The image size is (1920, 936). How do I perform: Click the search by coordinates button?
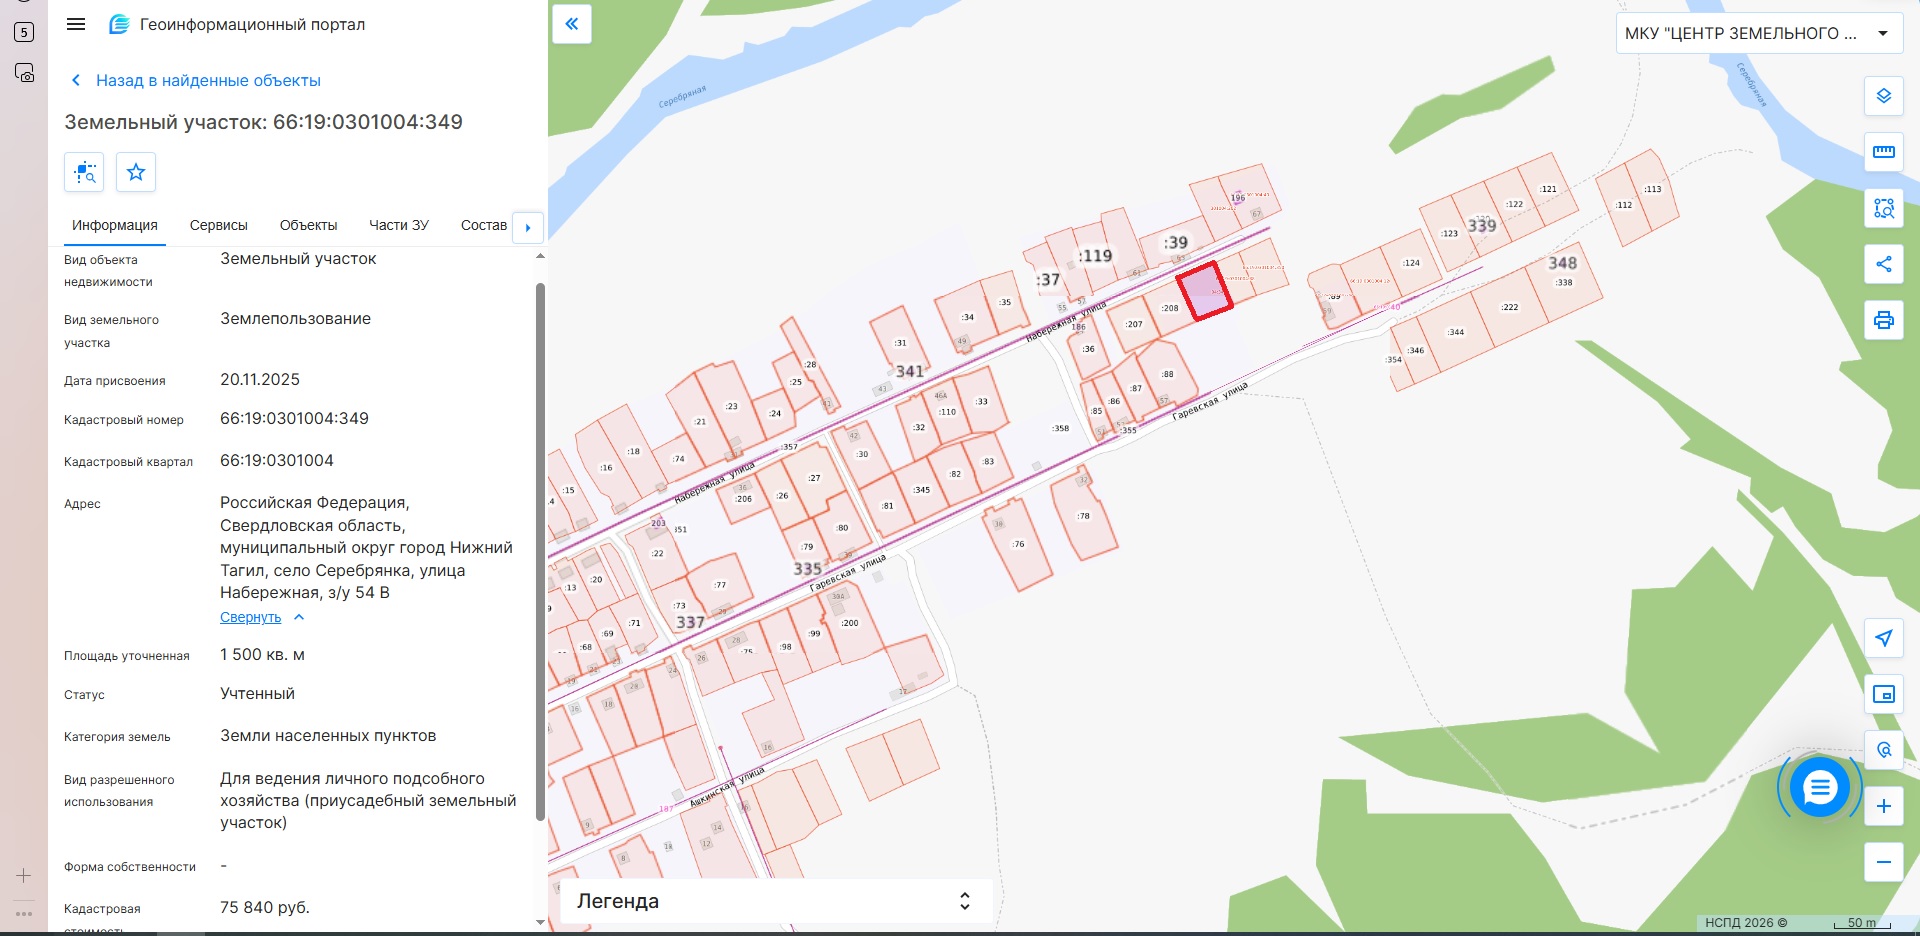(x=1884, y=750)
